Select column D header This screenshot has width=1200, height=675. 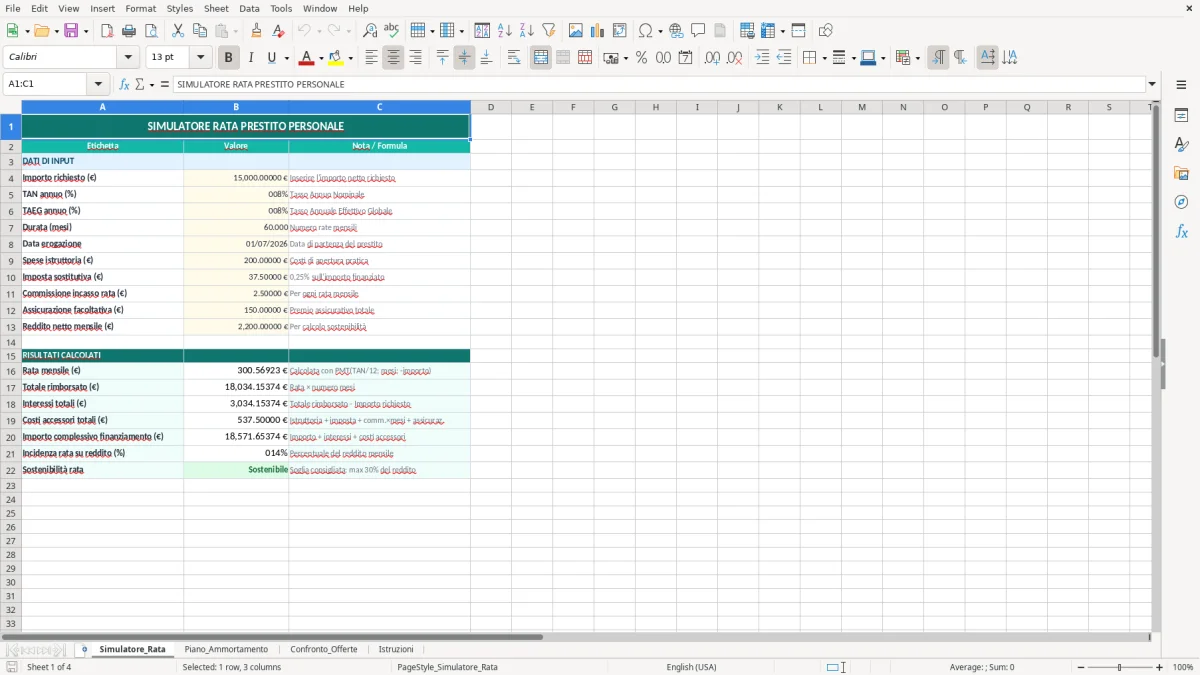tap(491, 107)
